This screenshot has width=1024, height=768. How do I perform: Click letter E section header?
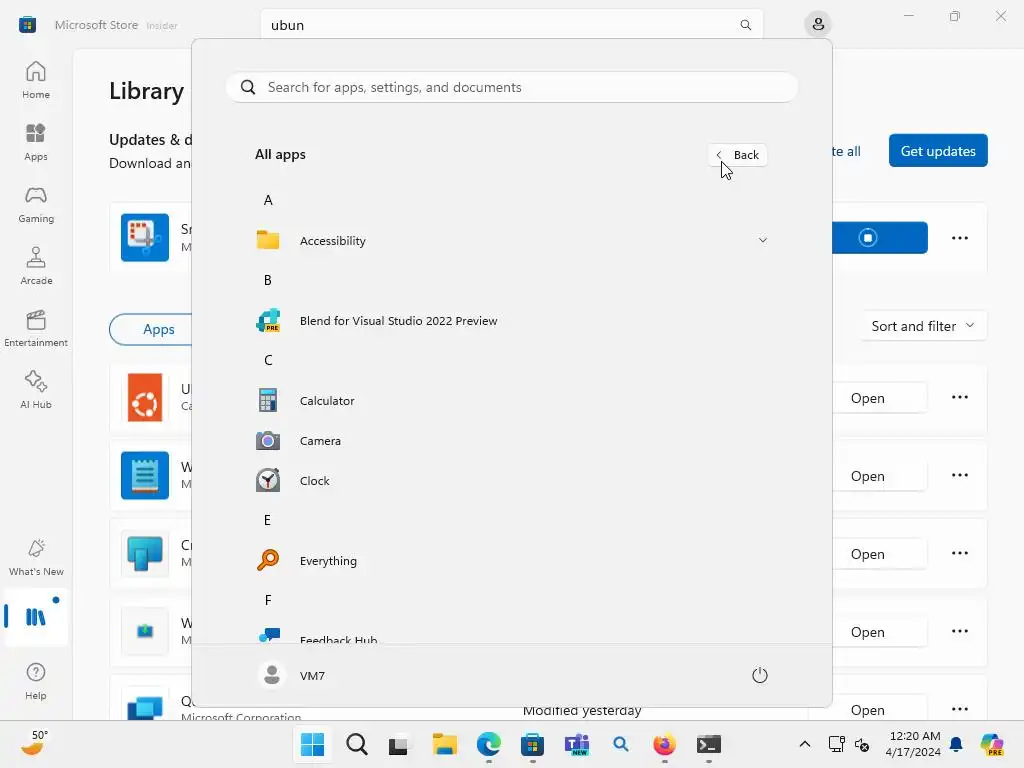pos(267,520)
